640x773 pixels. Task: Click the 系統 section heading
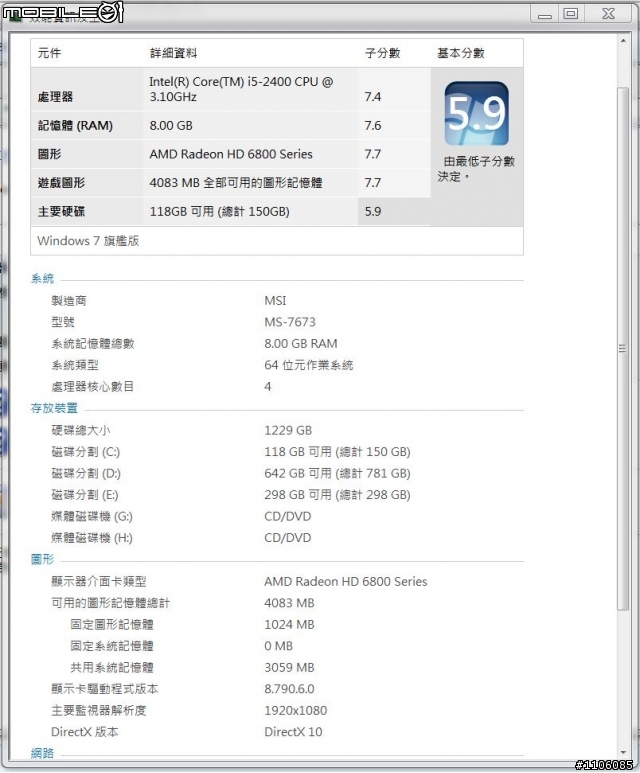pos(42,279)
